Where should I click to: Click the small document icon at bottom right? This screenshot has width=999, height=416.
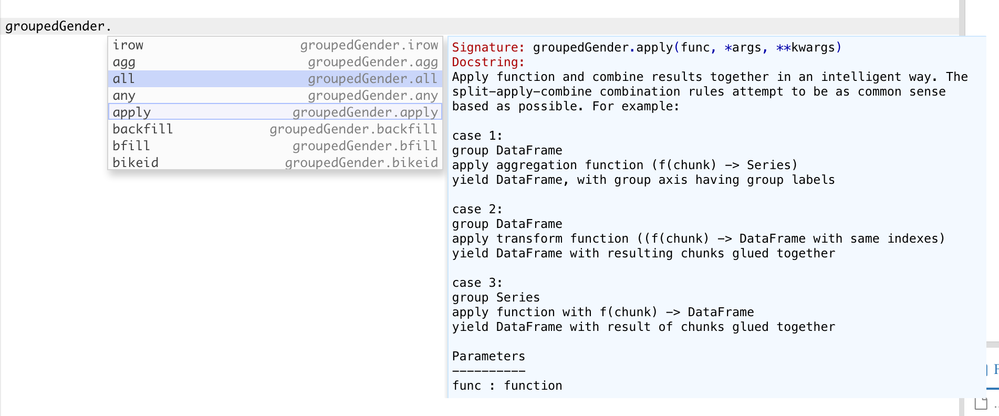[x=982, y=404]
